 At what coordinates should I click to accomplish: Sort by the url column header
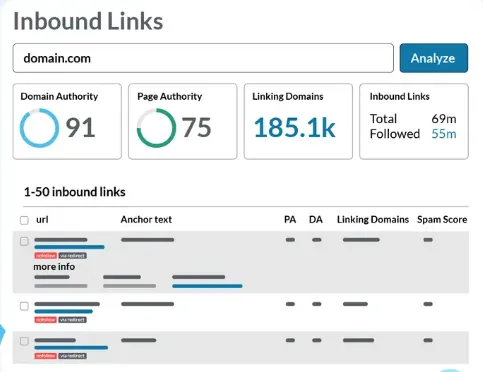pos(42,220)
